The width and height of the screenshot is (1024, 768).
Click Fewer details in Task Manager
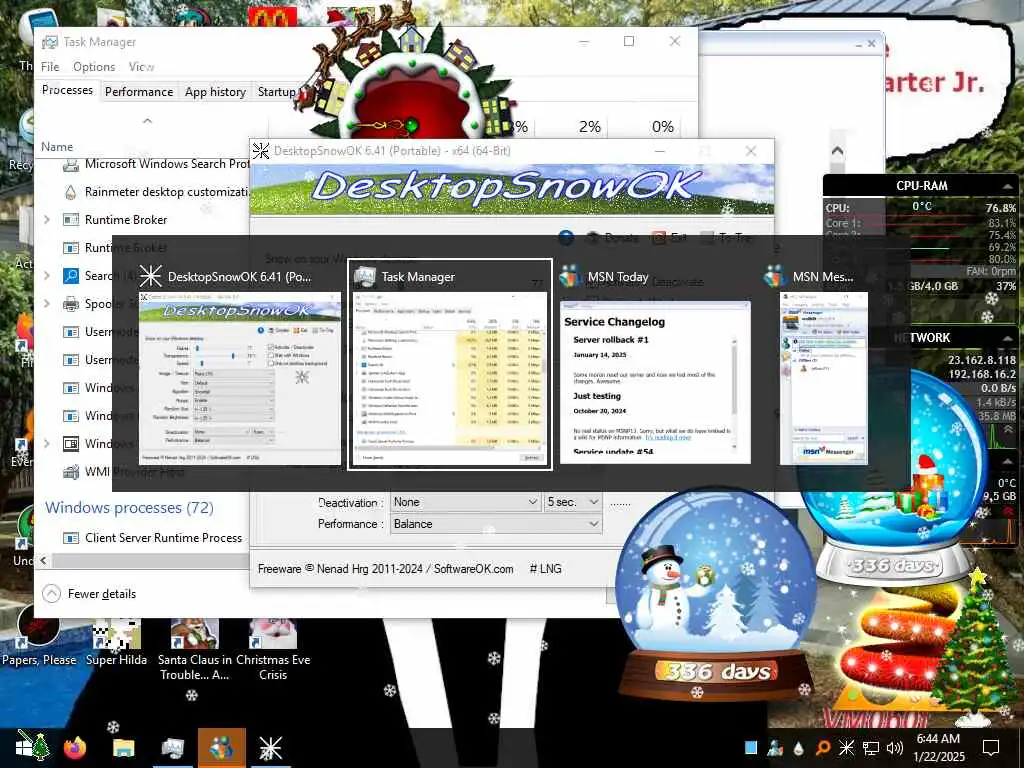(x=89, y=594)
